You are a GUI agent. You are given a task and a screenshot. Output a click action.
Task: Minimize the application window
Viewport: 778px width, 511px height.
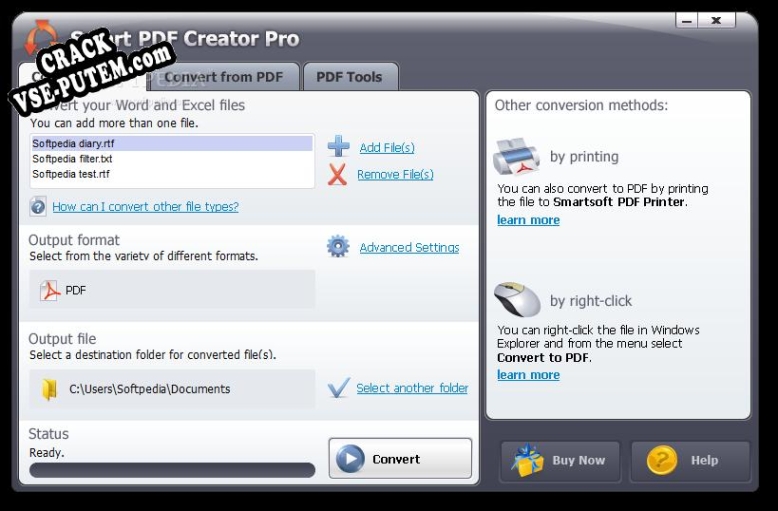click(687, 21)
